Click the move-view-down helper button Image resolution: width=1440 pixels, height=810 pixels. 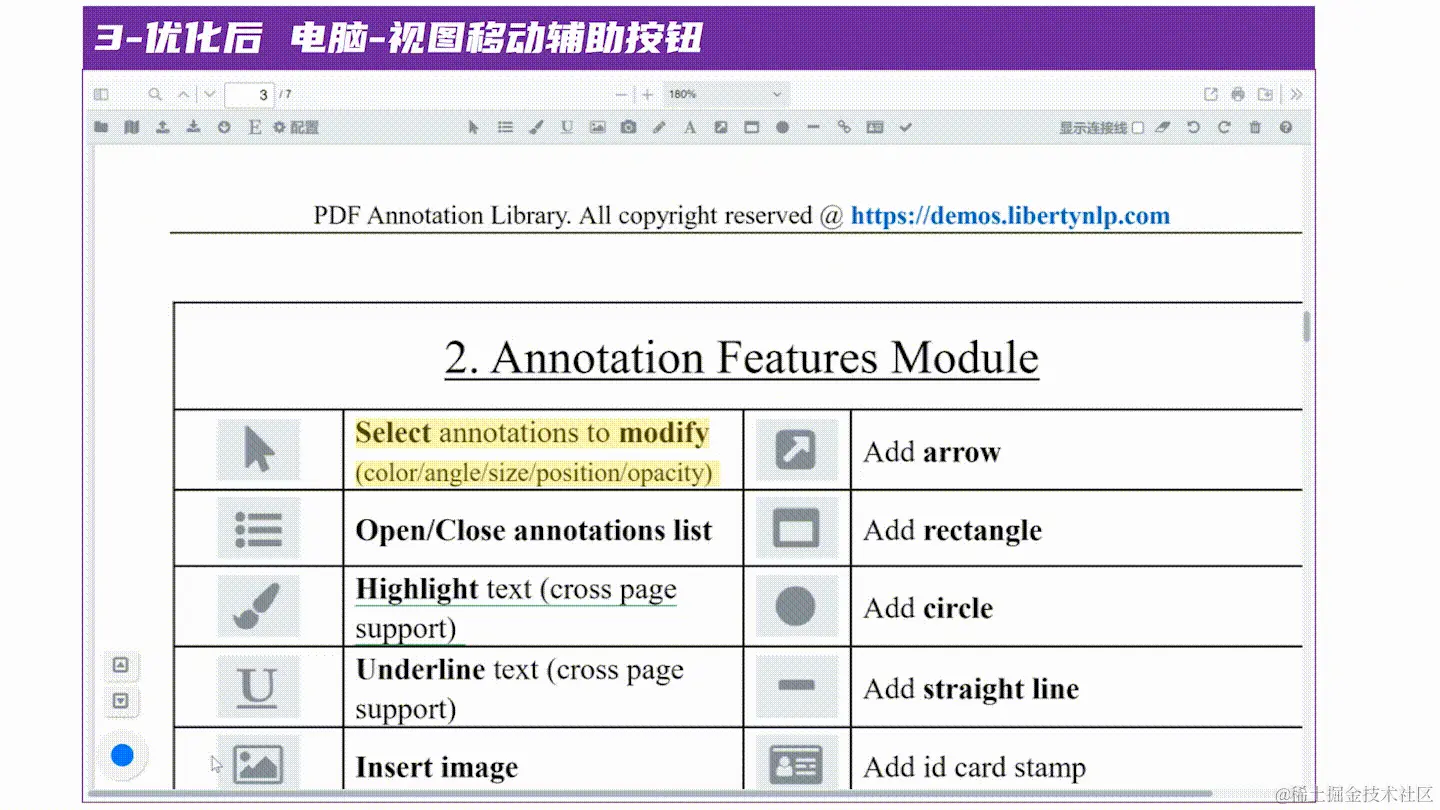(x=121, y=701)
